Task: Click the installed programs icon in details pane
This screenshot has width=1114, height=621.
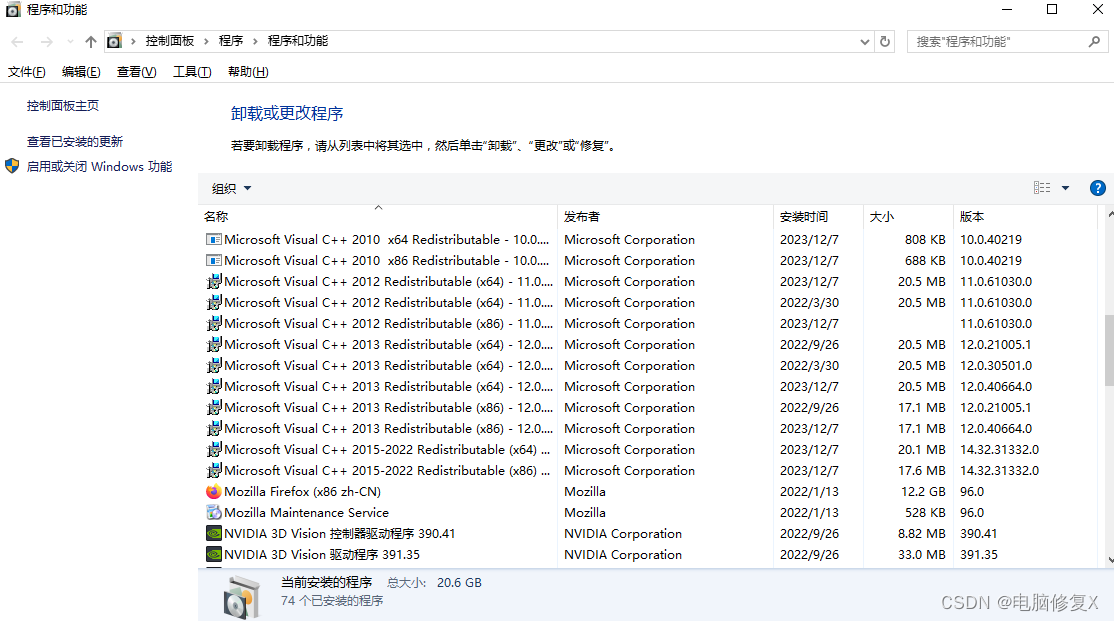Action: [x=241, y=597]
